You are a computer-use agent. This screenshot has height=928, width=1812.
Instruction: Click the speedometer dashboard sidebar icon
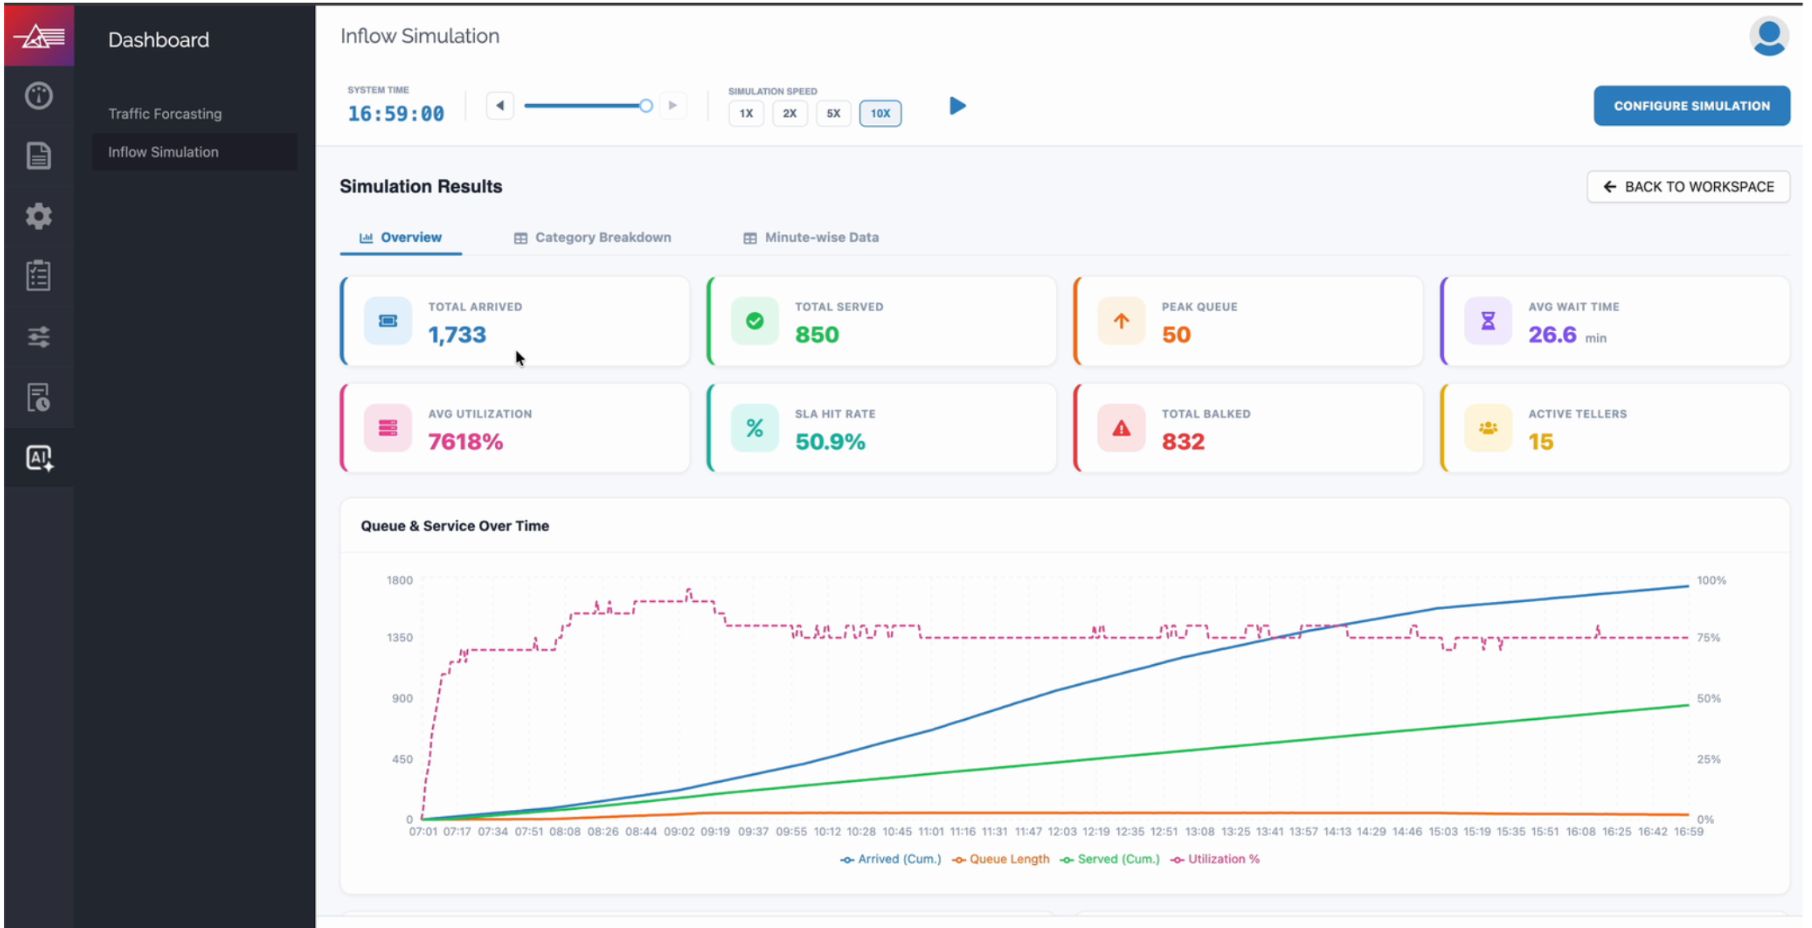point(39,96)
